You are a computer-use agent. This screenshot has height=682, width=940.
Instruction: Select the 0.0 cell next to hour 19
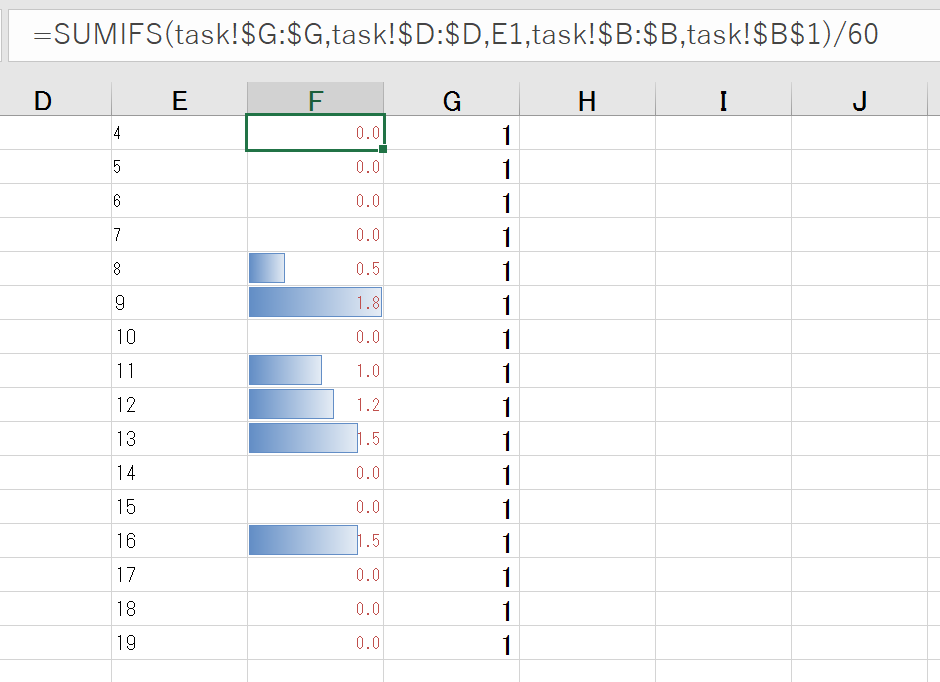315,642
